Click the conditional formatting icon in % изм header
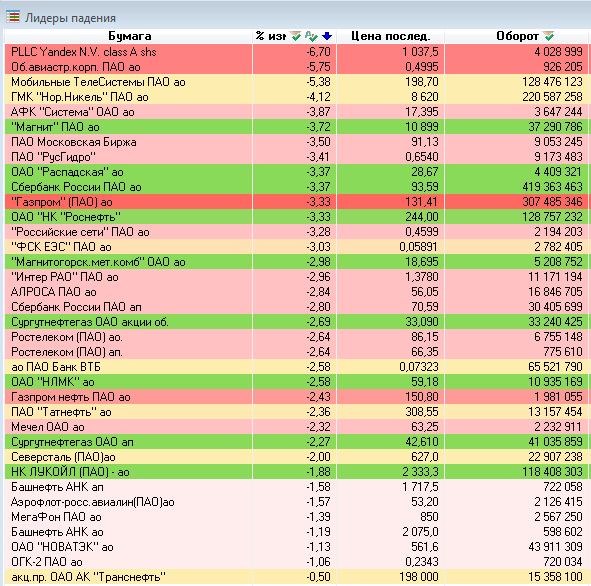Viewport: 591px width, 586px height. coord(311,36)
